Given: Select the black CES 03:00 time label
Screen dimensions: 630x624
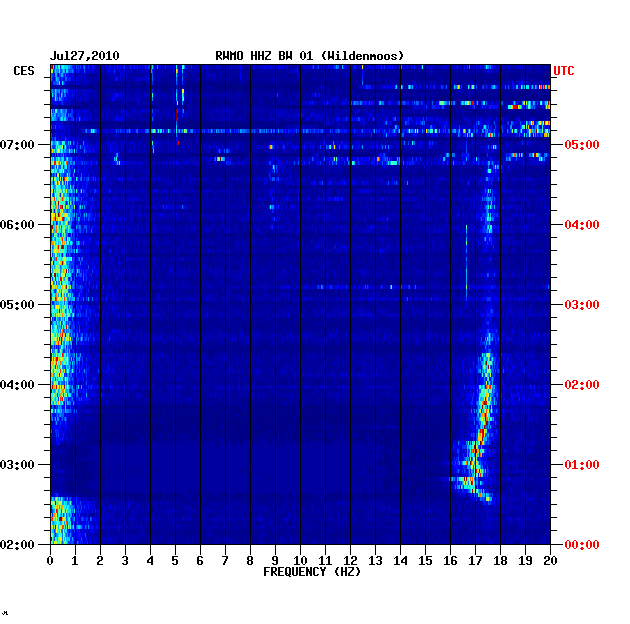Looking at the screenshot, I should point(17,464).
